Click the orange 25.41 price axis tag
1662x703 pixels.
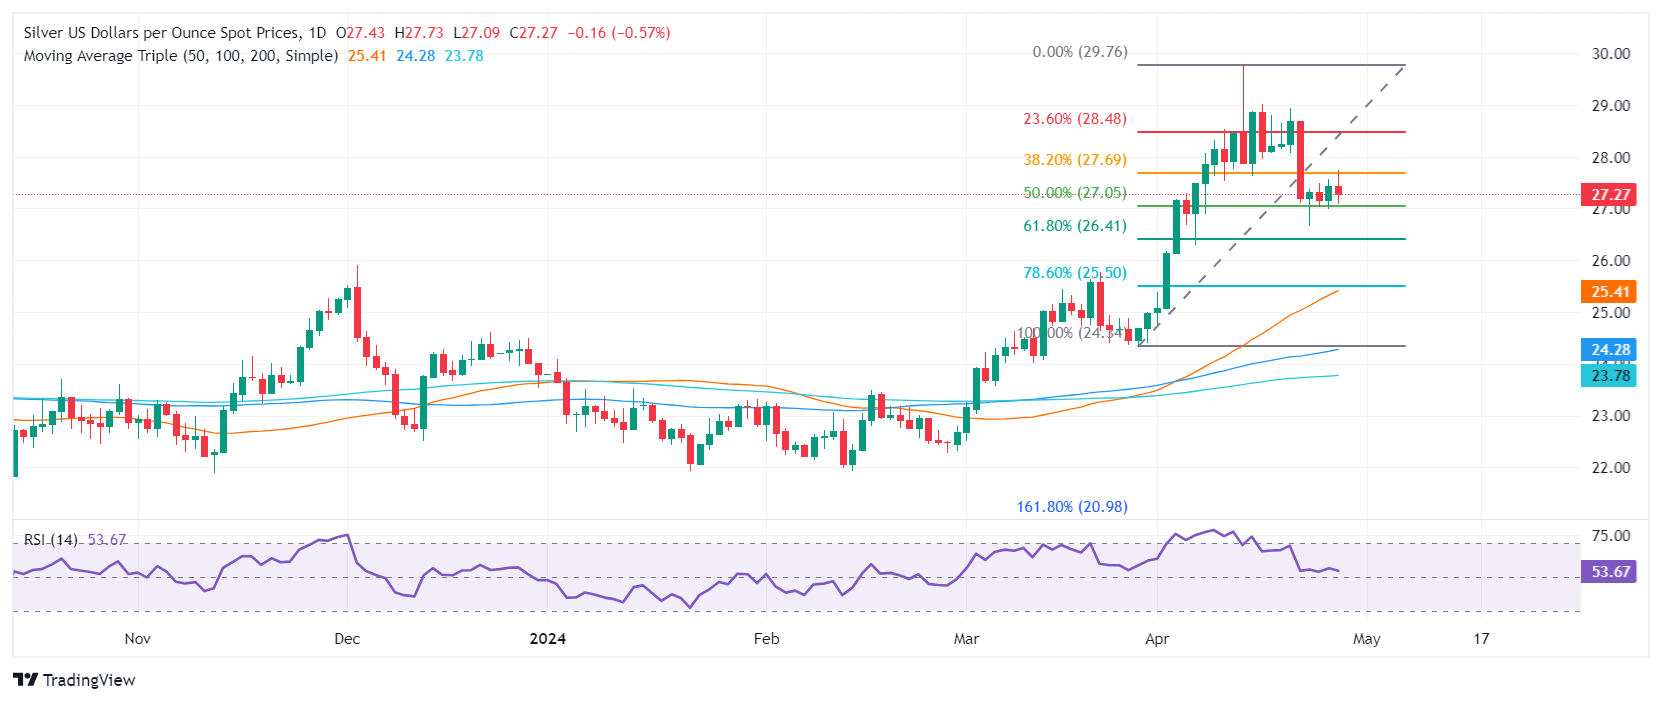[x=1609, y=292]
